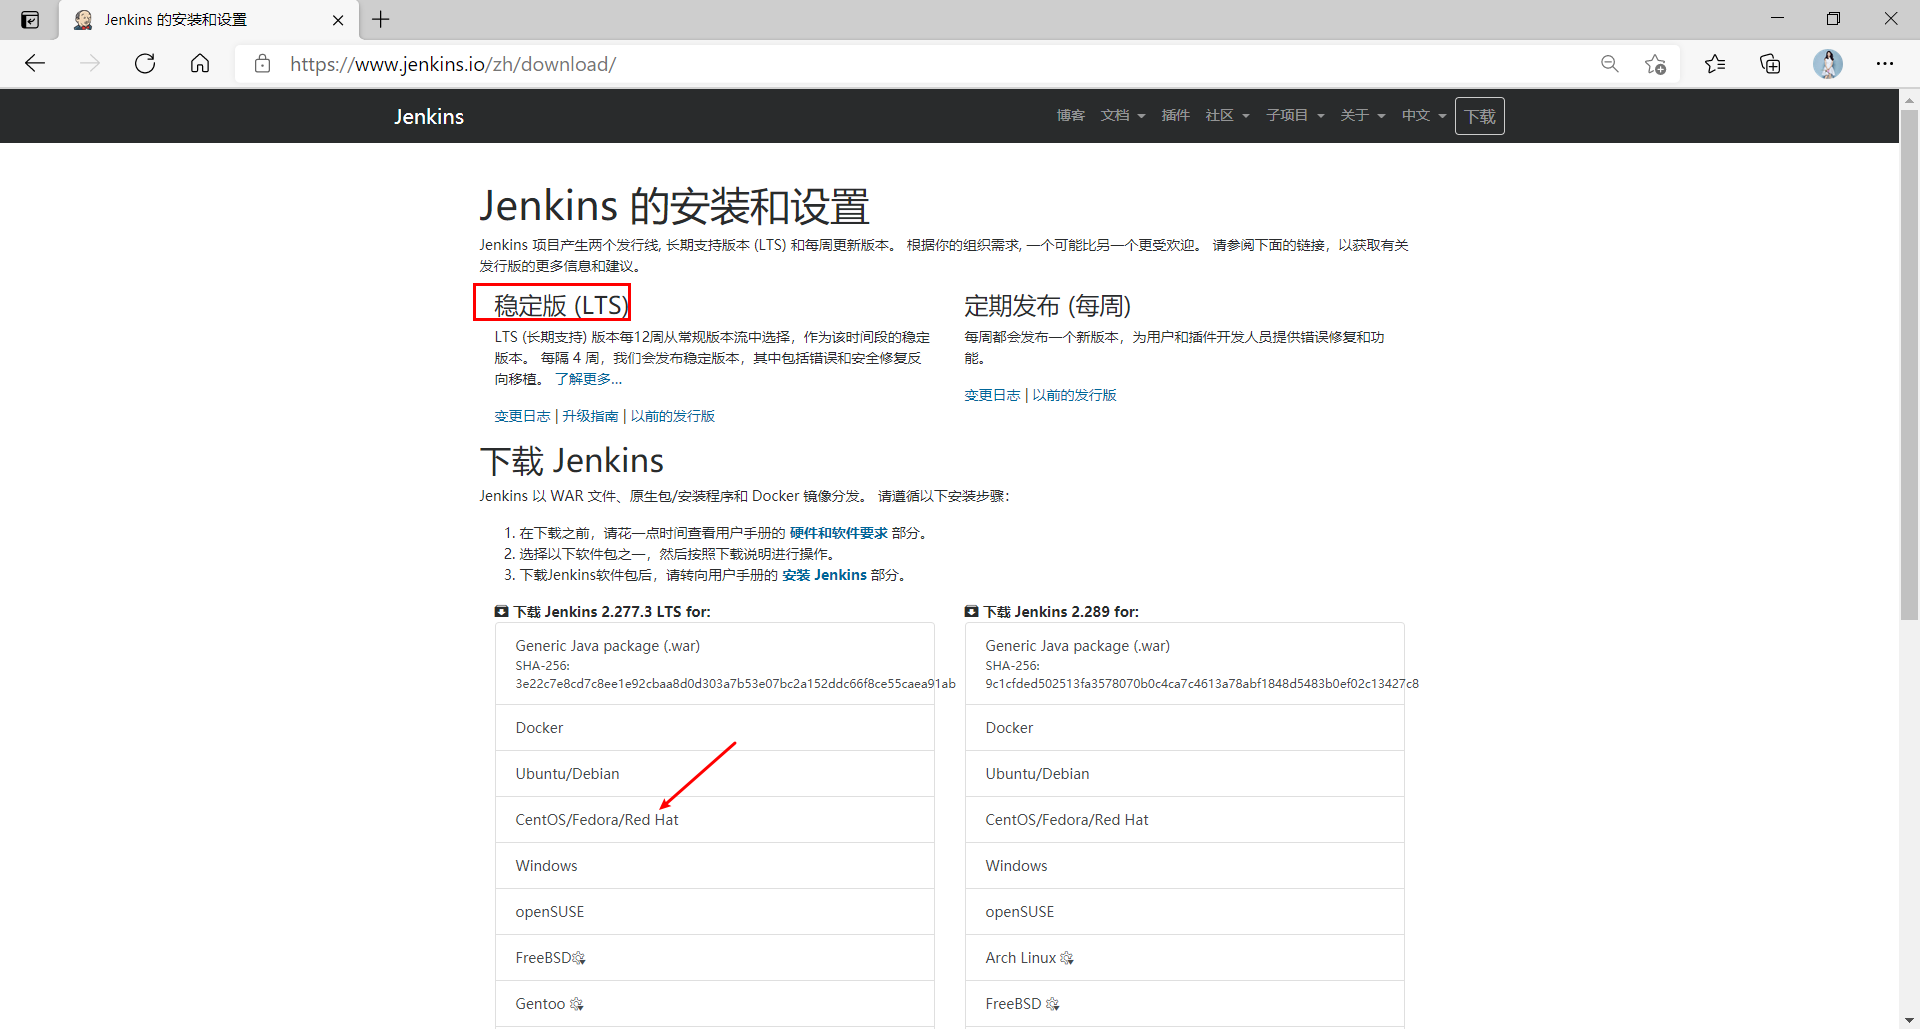The image size is (1920, 1029).
Task: Click the 下载 Jenkins 2.277.3 LTS for heading
Action: [x=603, y=612]
